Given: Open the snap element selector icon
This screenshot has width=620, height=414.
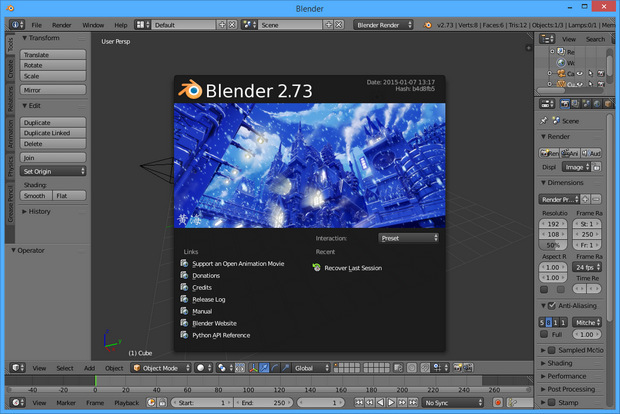Looking at the screenshot, I should [x=440, y=368].
